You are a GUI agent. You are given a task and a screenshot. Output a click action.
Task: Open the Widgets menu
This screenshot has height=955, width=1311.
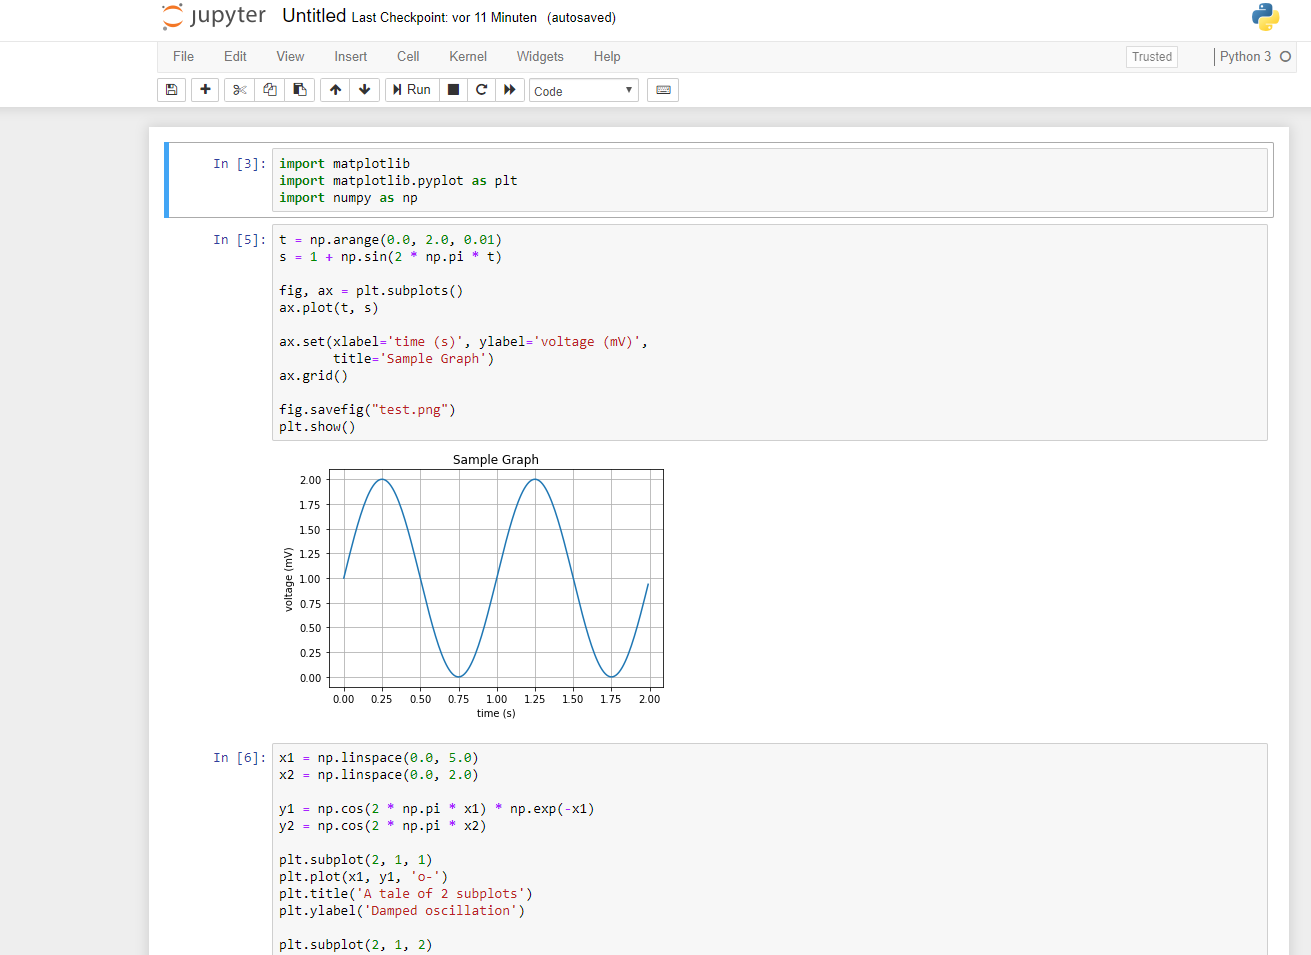point(540,57)
